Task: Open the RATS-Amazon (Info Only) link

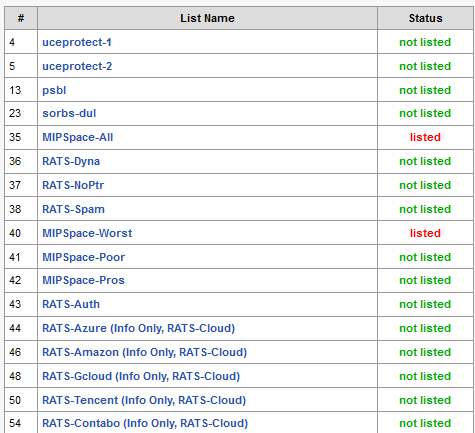Action: pyautogui.click(x=144, y=352)
